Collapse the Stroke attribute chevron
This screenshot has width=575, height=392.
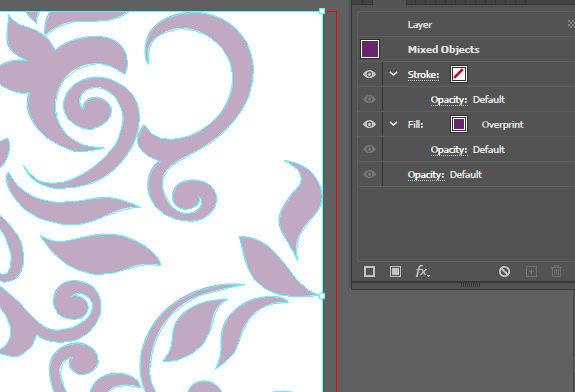393,74
